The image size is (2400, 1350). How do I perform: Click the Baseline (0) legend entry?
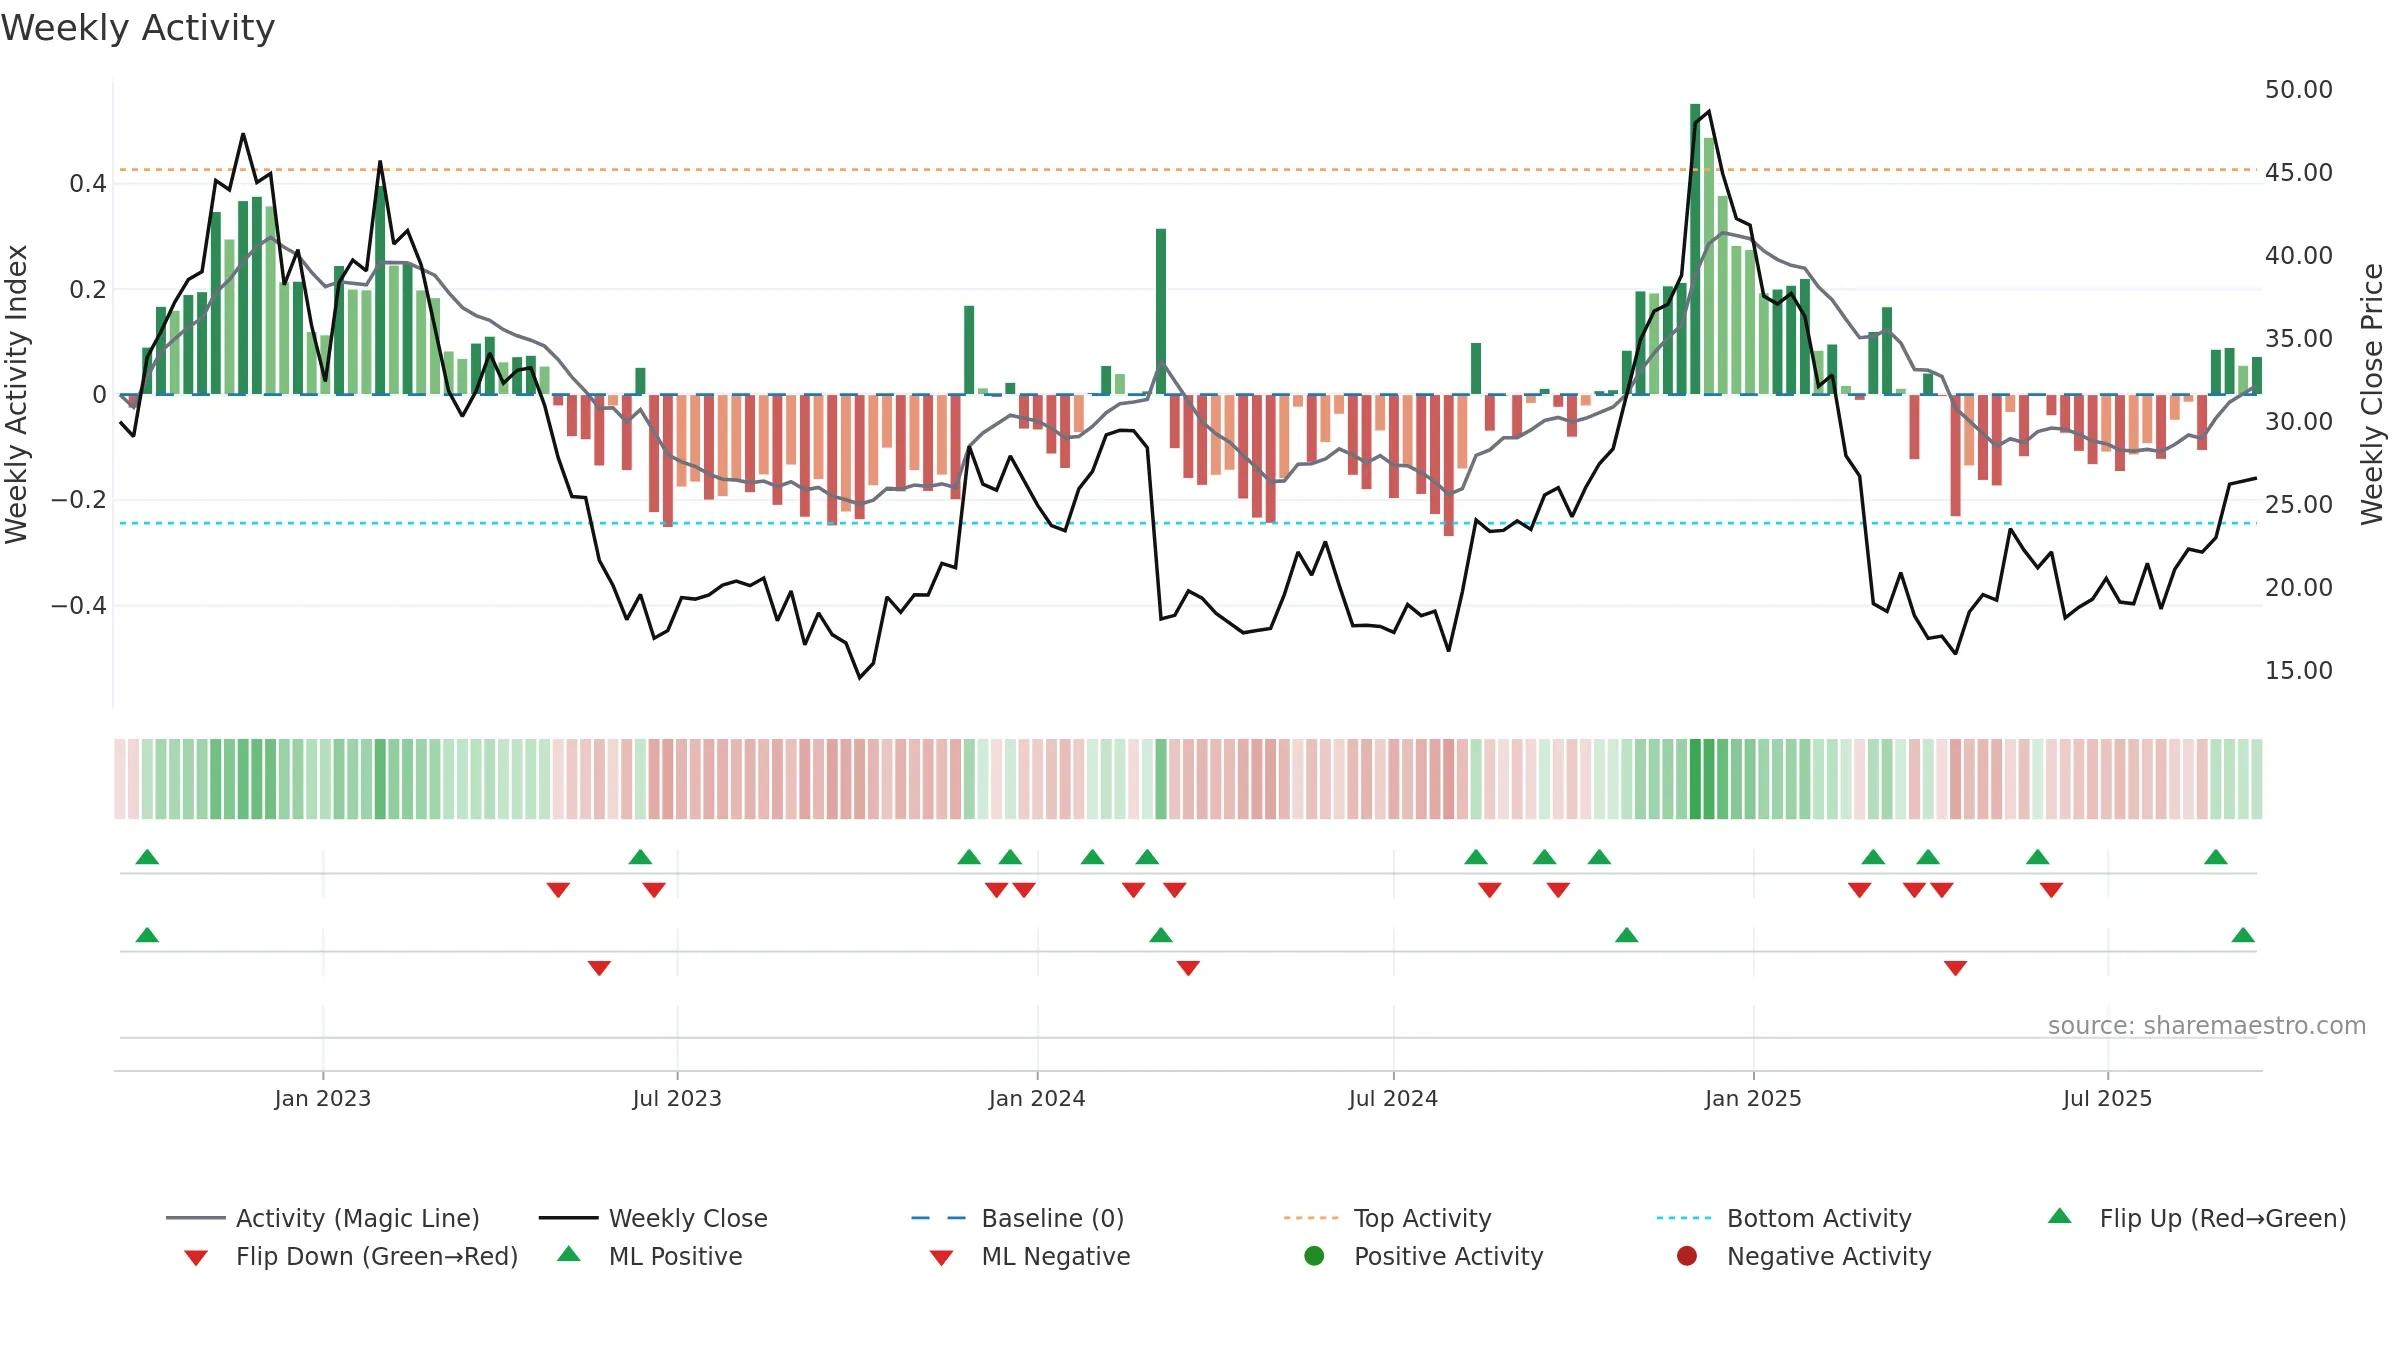[x=1018, y=1218]
